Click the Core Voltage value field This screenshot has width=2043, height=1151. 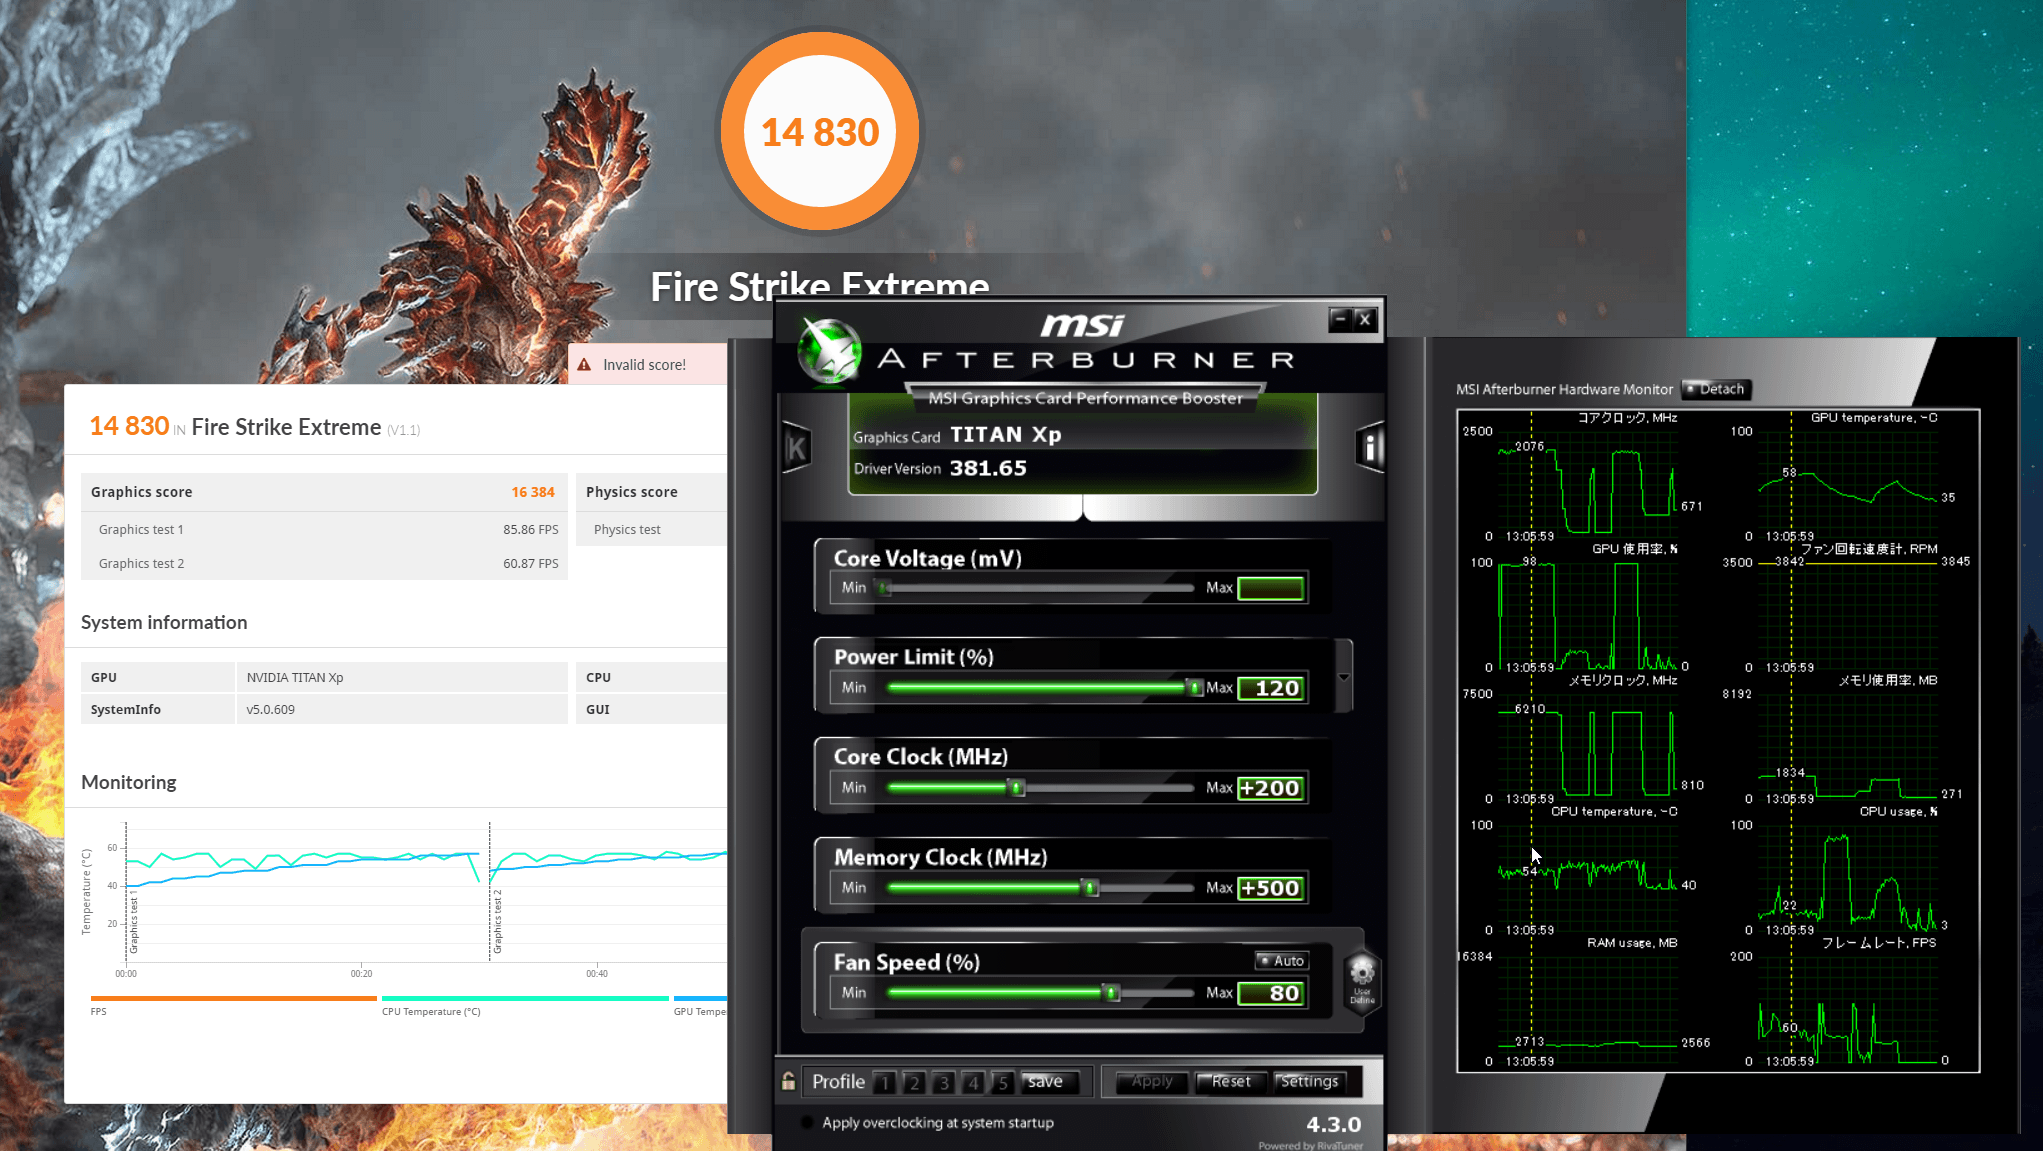(1270, 588)
